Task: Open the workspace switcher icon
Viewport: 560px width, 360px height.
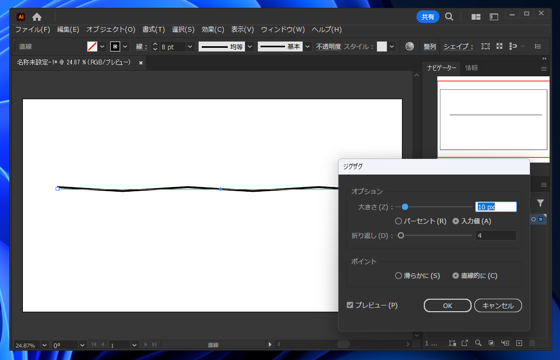Action: (494, 17)
